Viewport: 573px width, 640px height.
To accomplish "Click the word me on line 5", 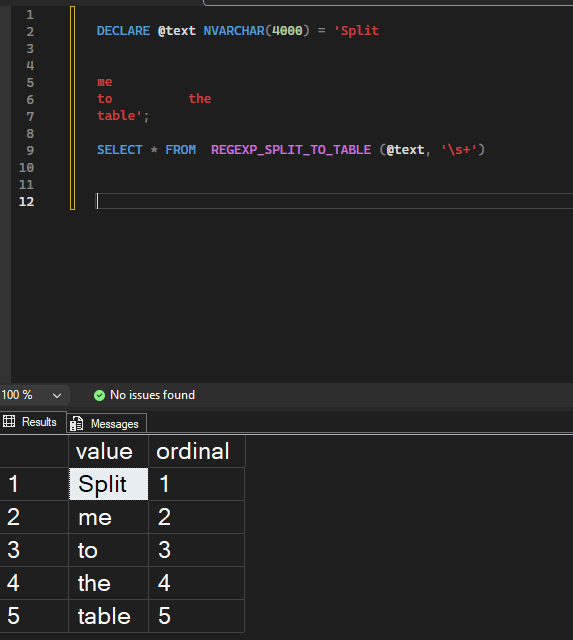I will point(104,82).
